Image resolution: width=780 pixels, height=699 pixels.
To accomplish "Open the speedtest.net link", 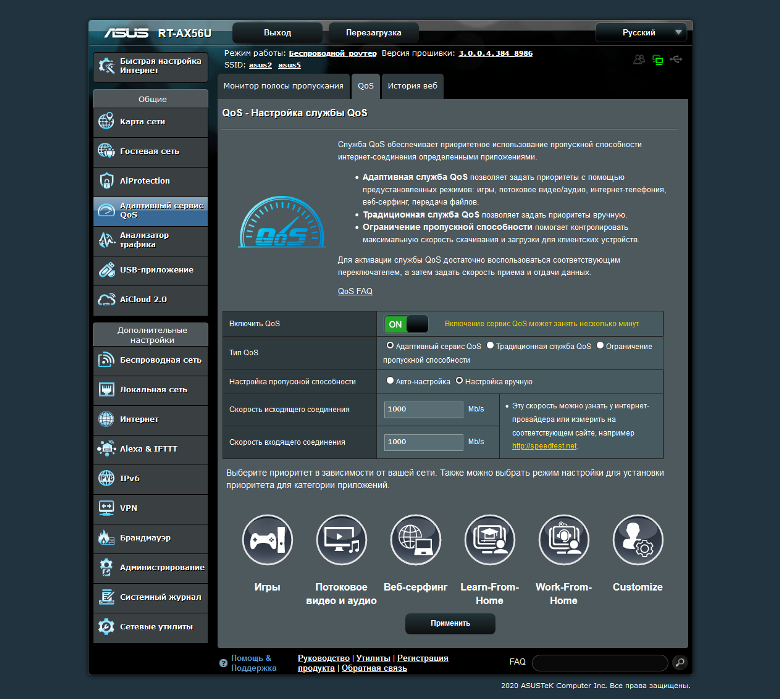I will 544,446.
